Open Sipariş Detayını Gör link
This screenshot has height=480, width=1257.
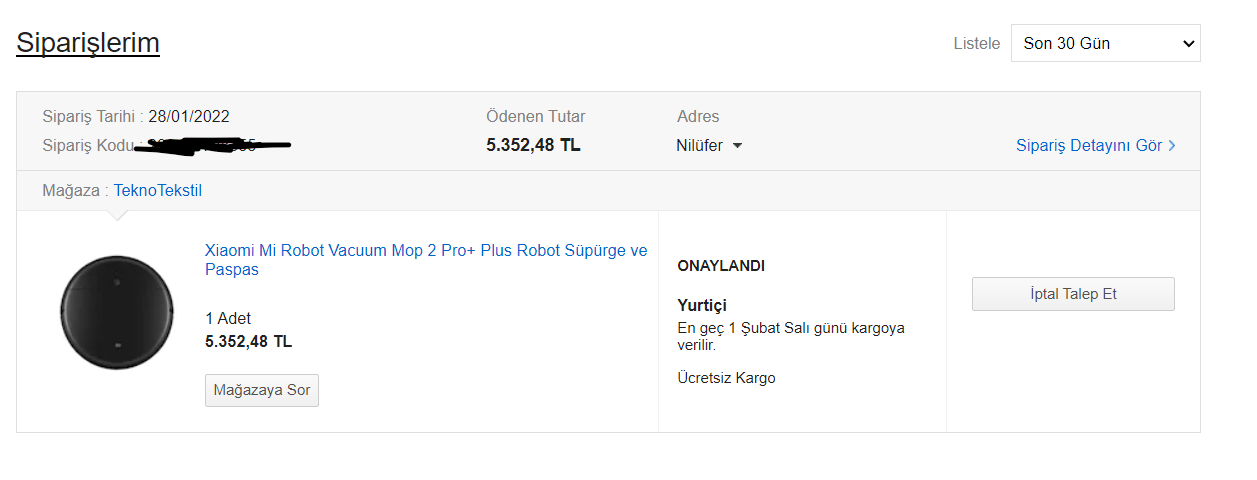(x=1088, y=146)
